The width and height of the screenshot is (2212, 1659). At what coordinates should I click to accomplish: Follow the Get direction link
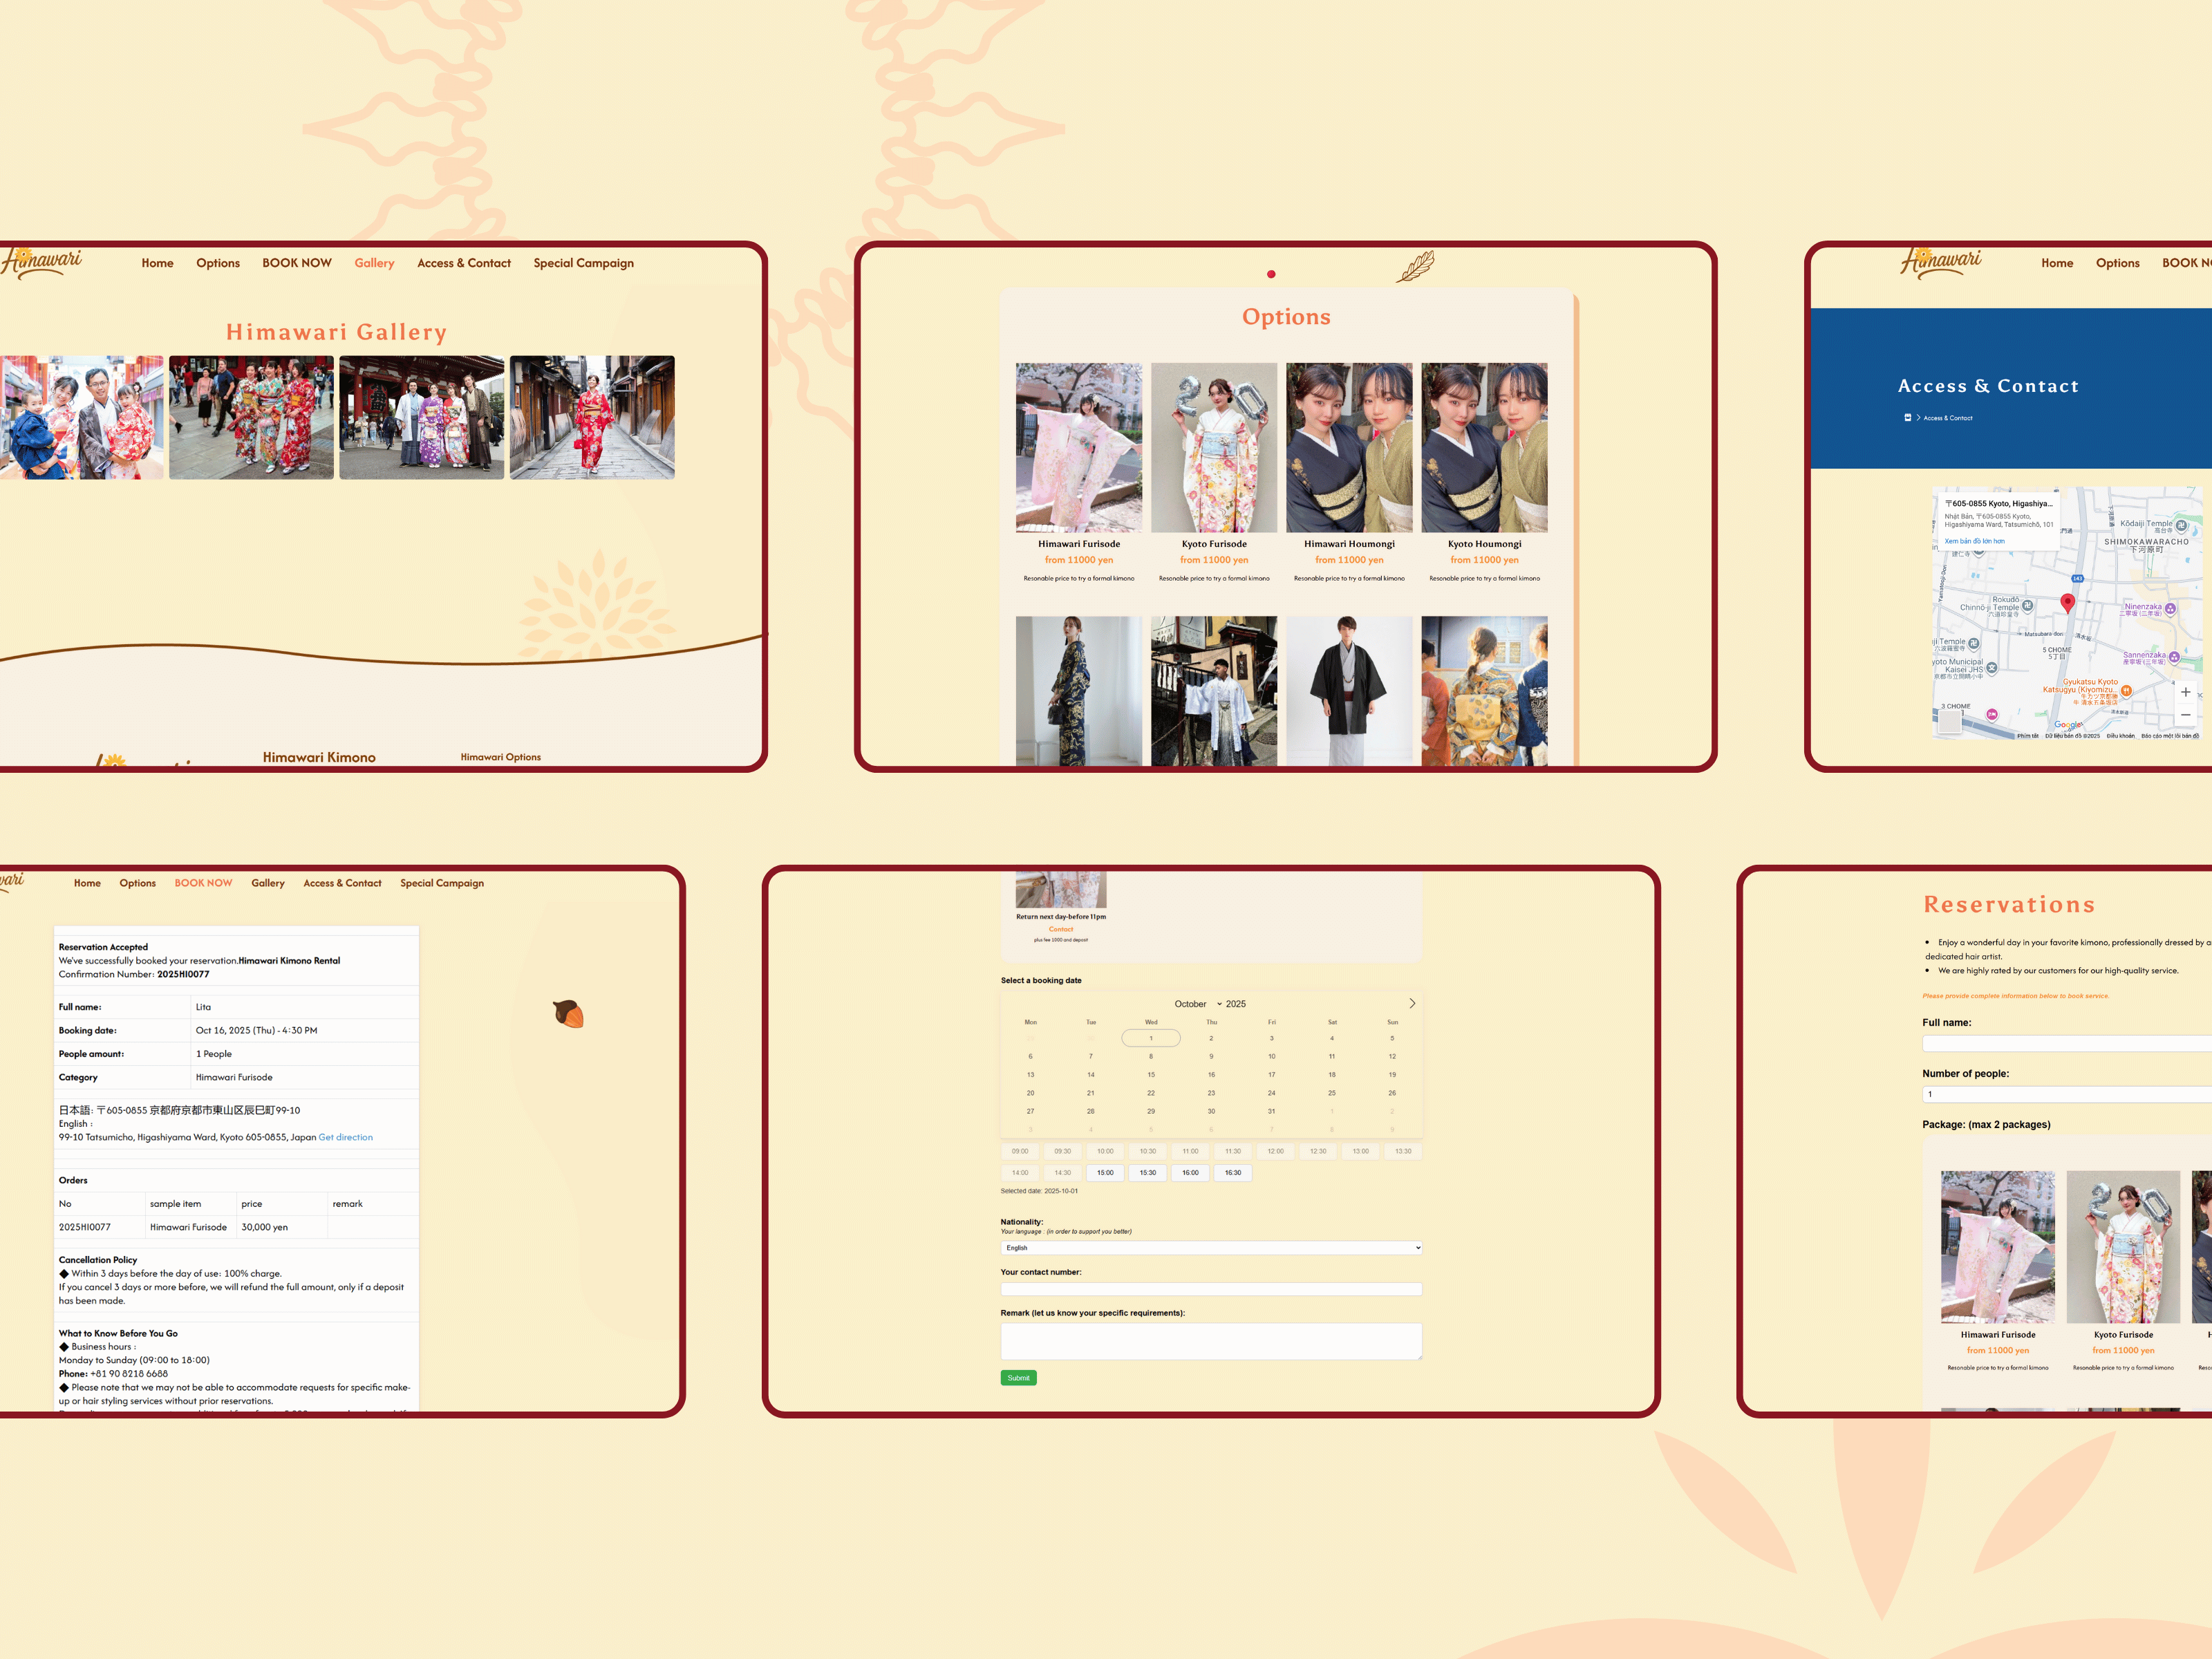pyautogui.click(x=345, y=1137)
